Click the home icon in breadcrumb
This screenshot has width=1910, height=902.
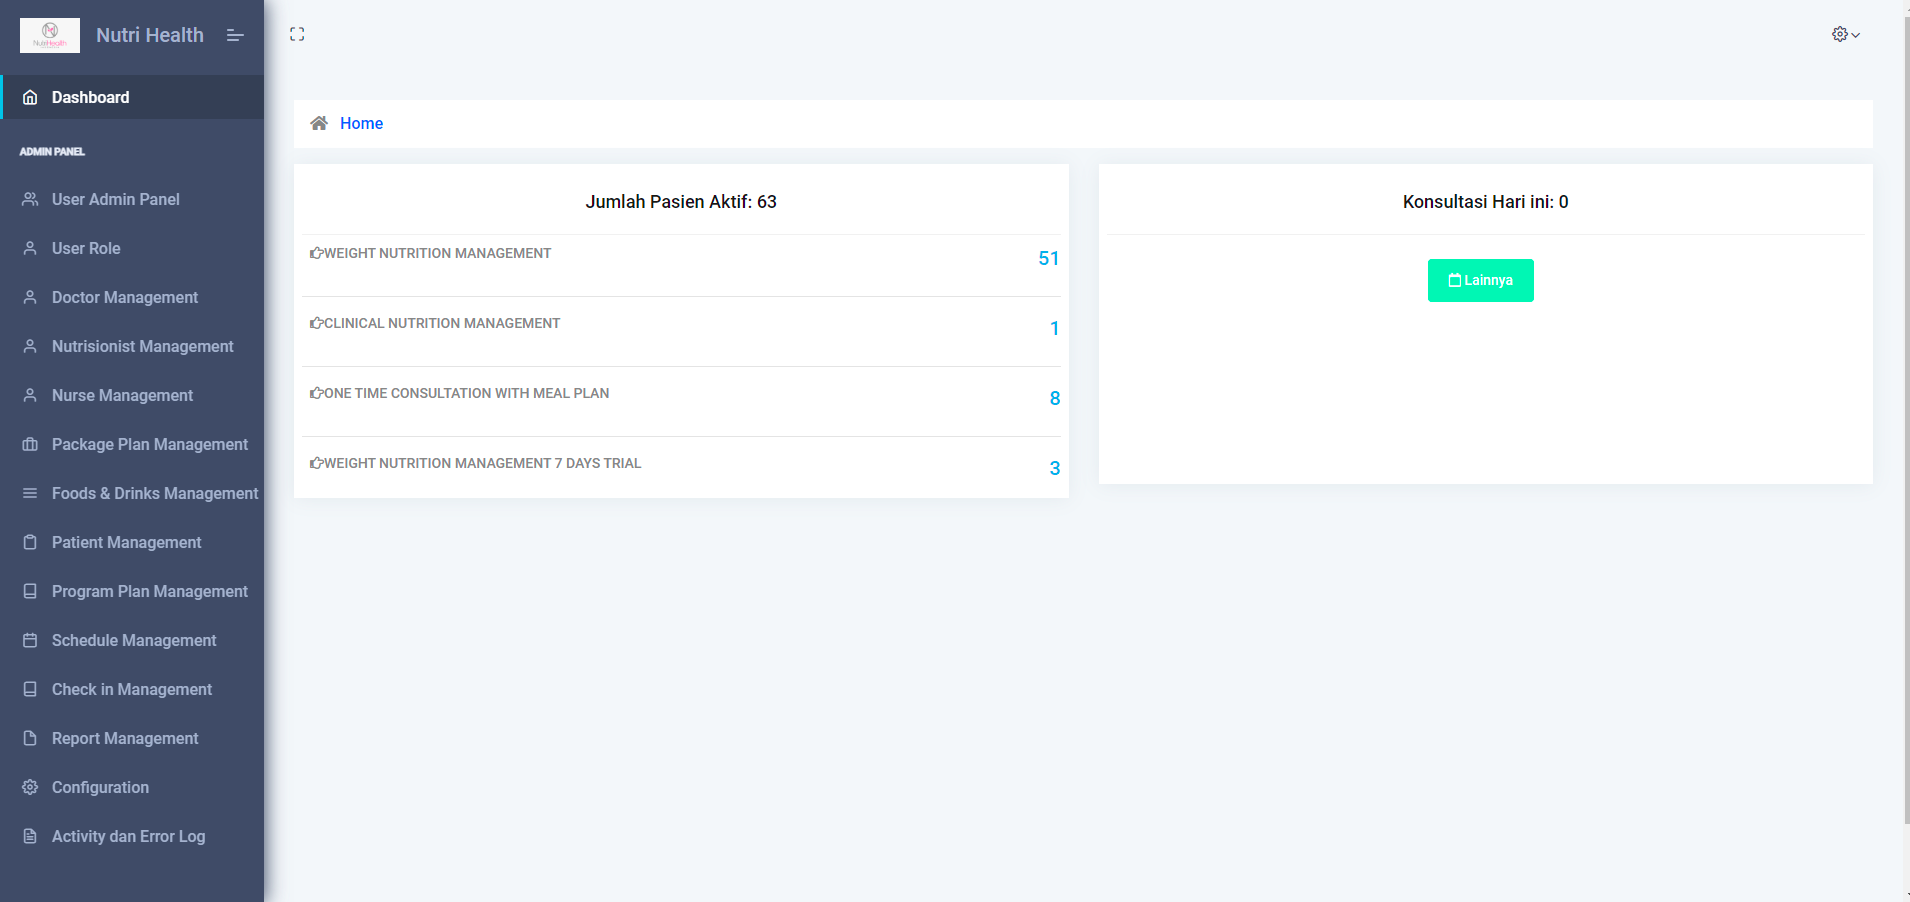coord(319,123)
